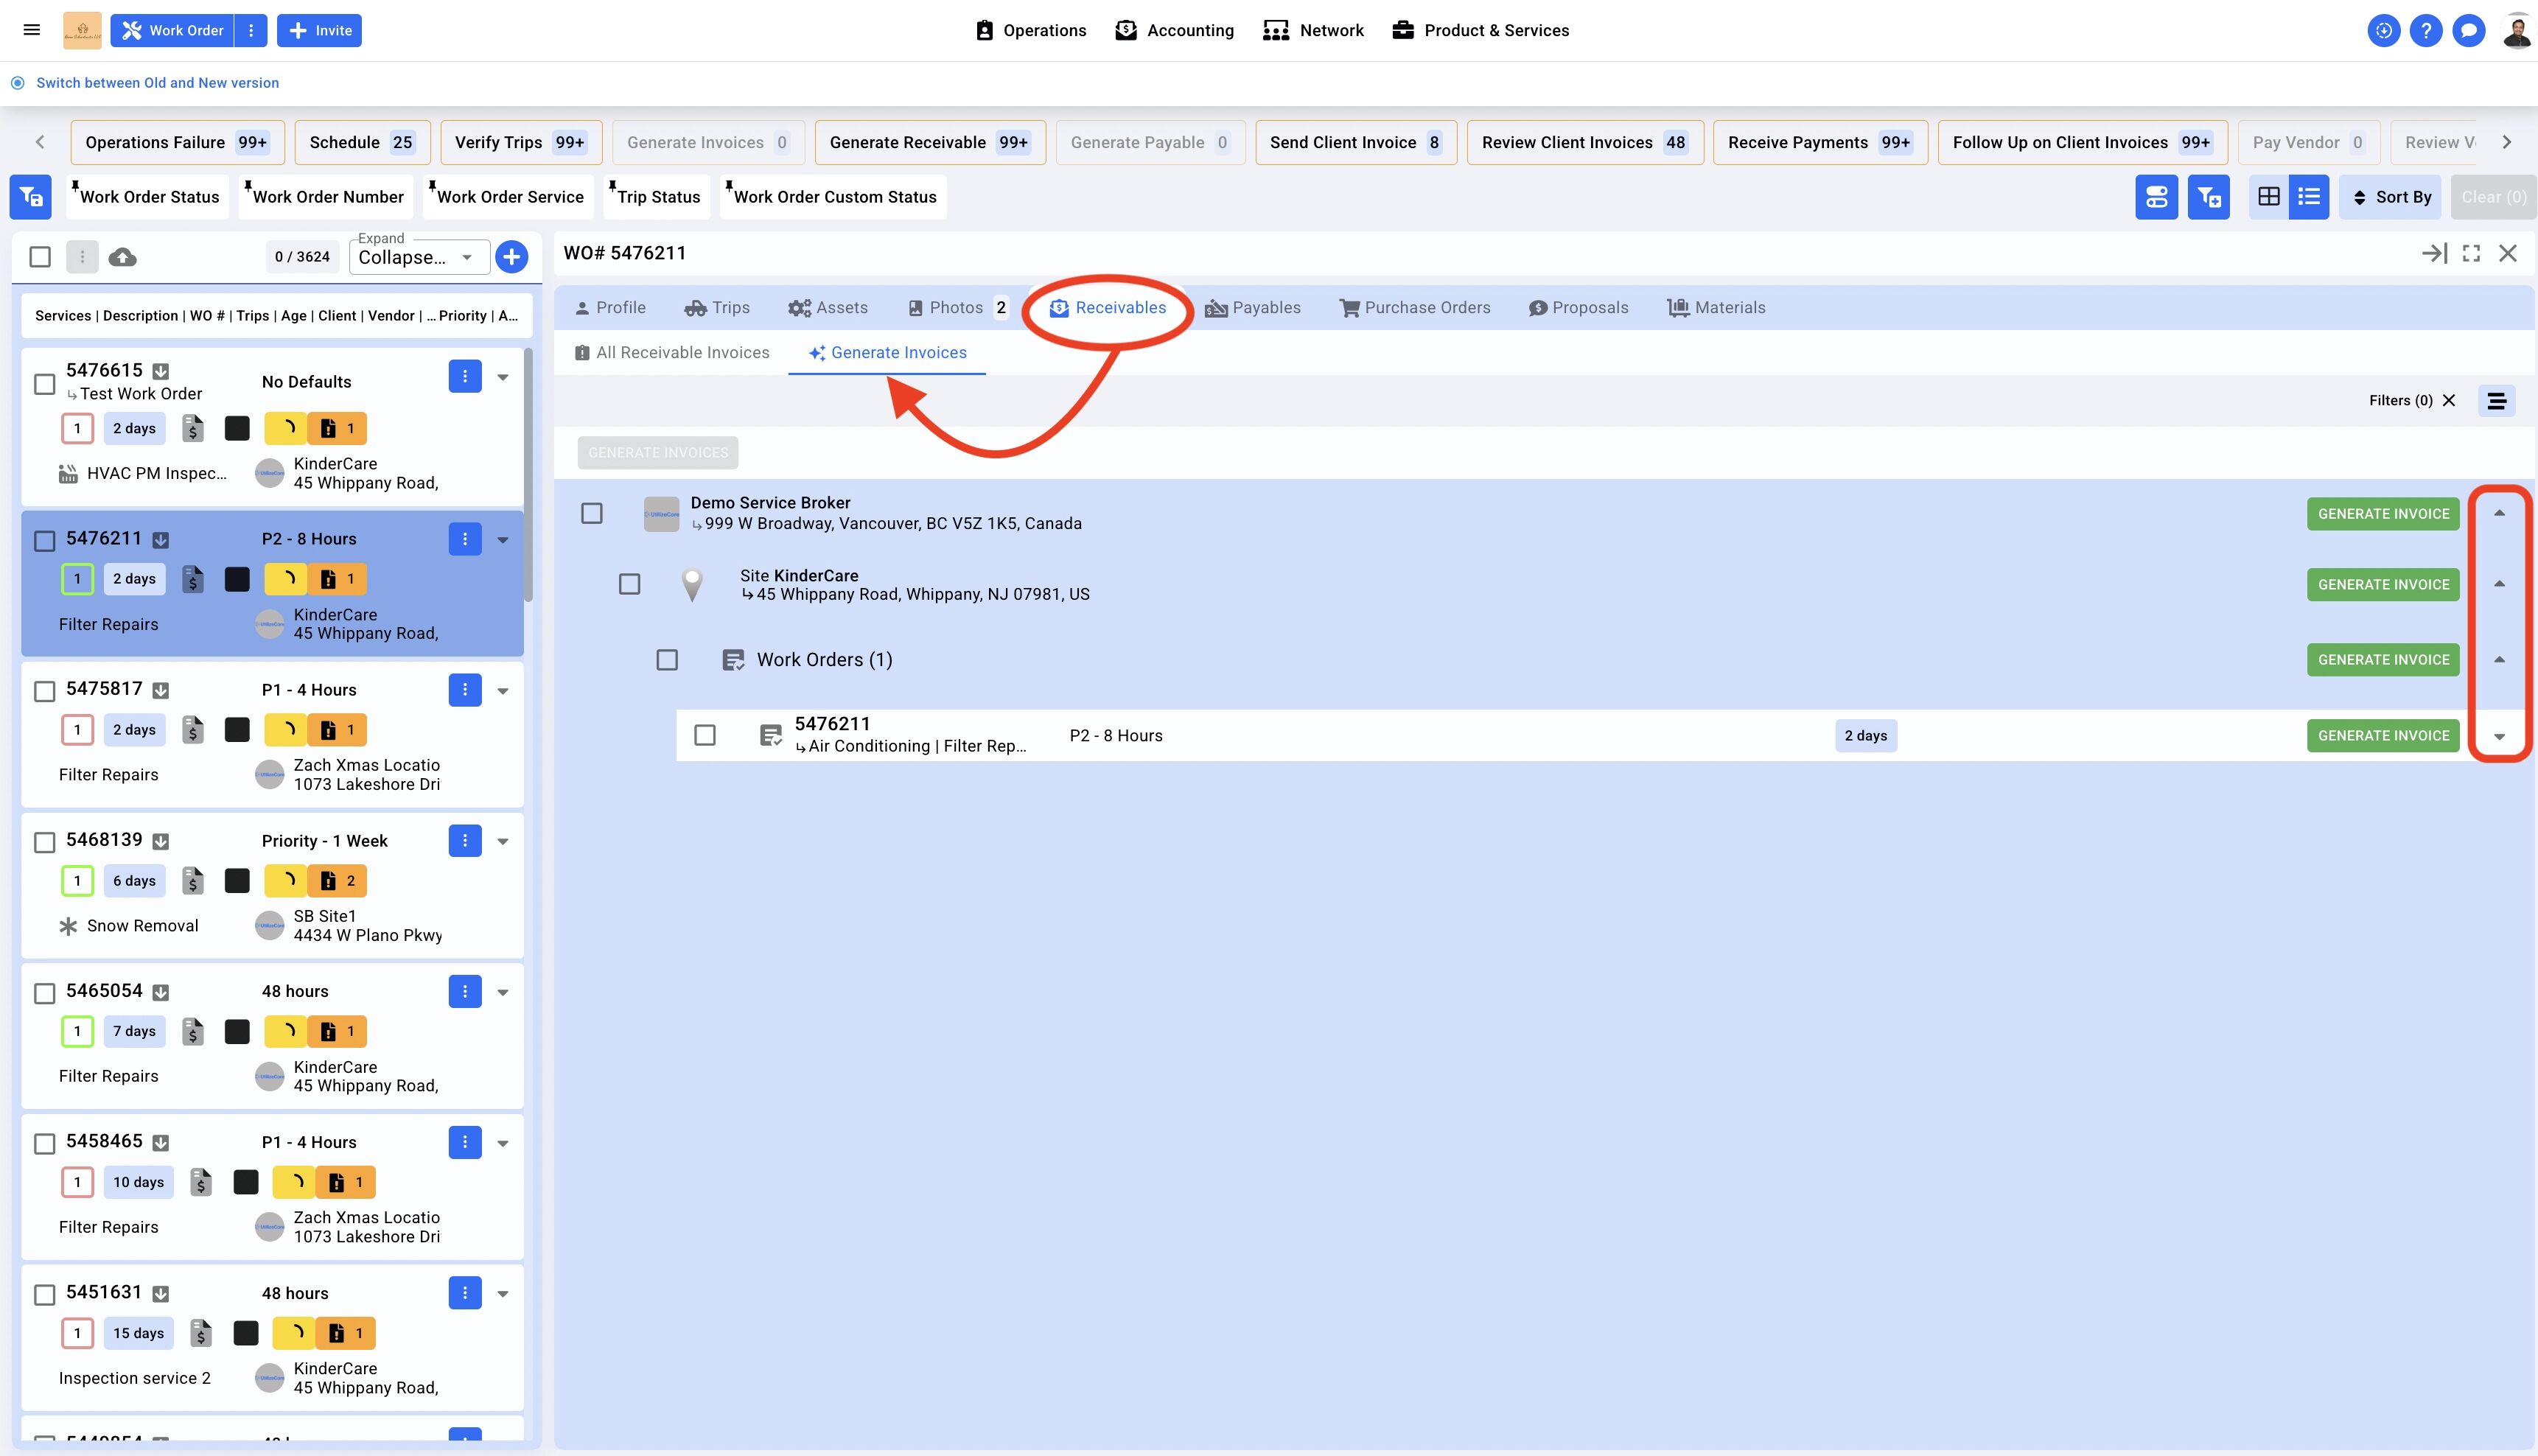2538x1456 pixels.
Task: Open the help question mark icon
Action: [x=2425, y=31]
